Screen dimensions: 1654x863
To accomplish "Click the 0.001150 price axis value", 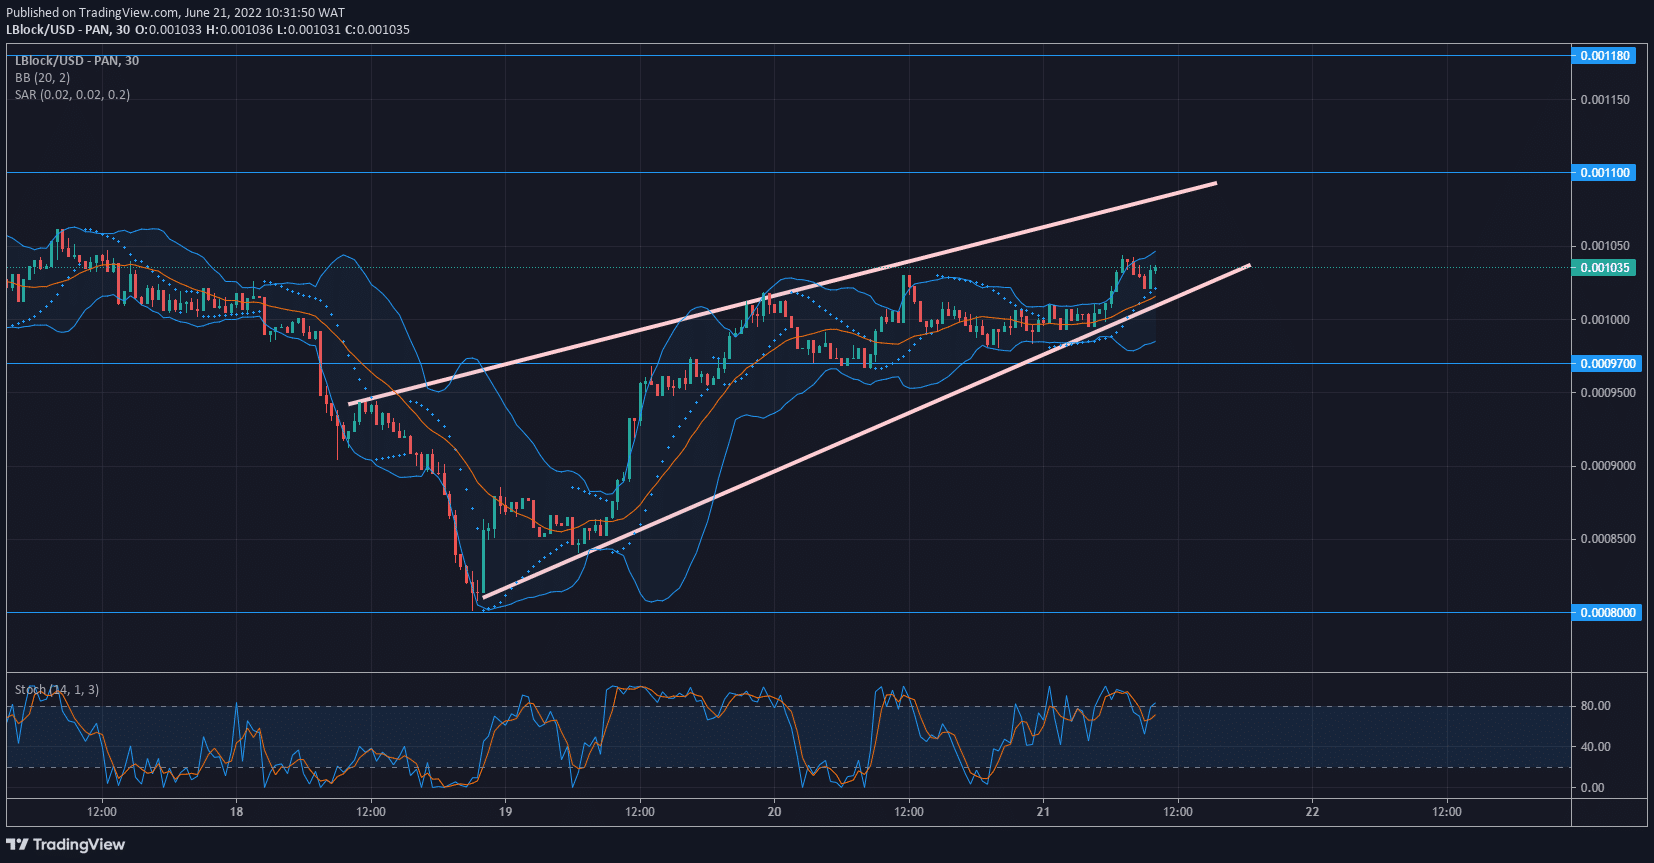I will tap(1605, 100).
